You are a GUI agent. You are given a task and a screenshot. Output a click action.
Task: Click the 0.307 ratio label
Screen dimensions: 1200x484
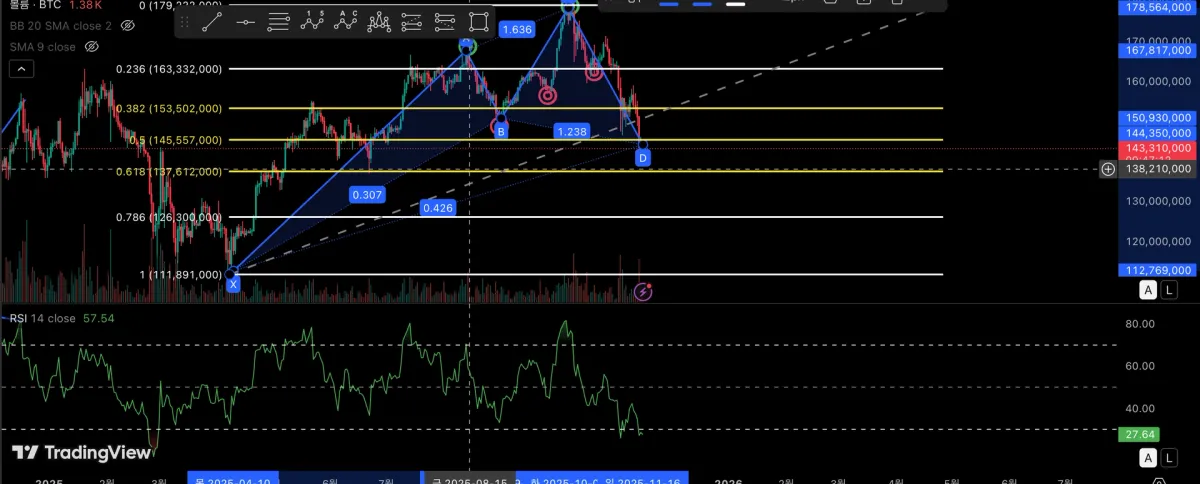[x=367, y=194]
